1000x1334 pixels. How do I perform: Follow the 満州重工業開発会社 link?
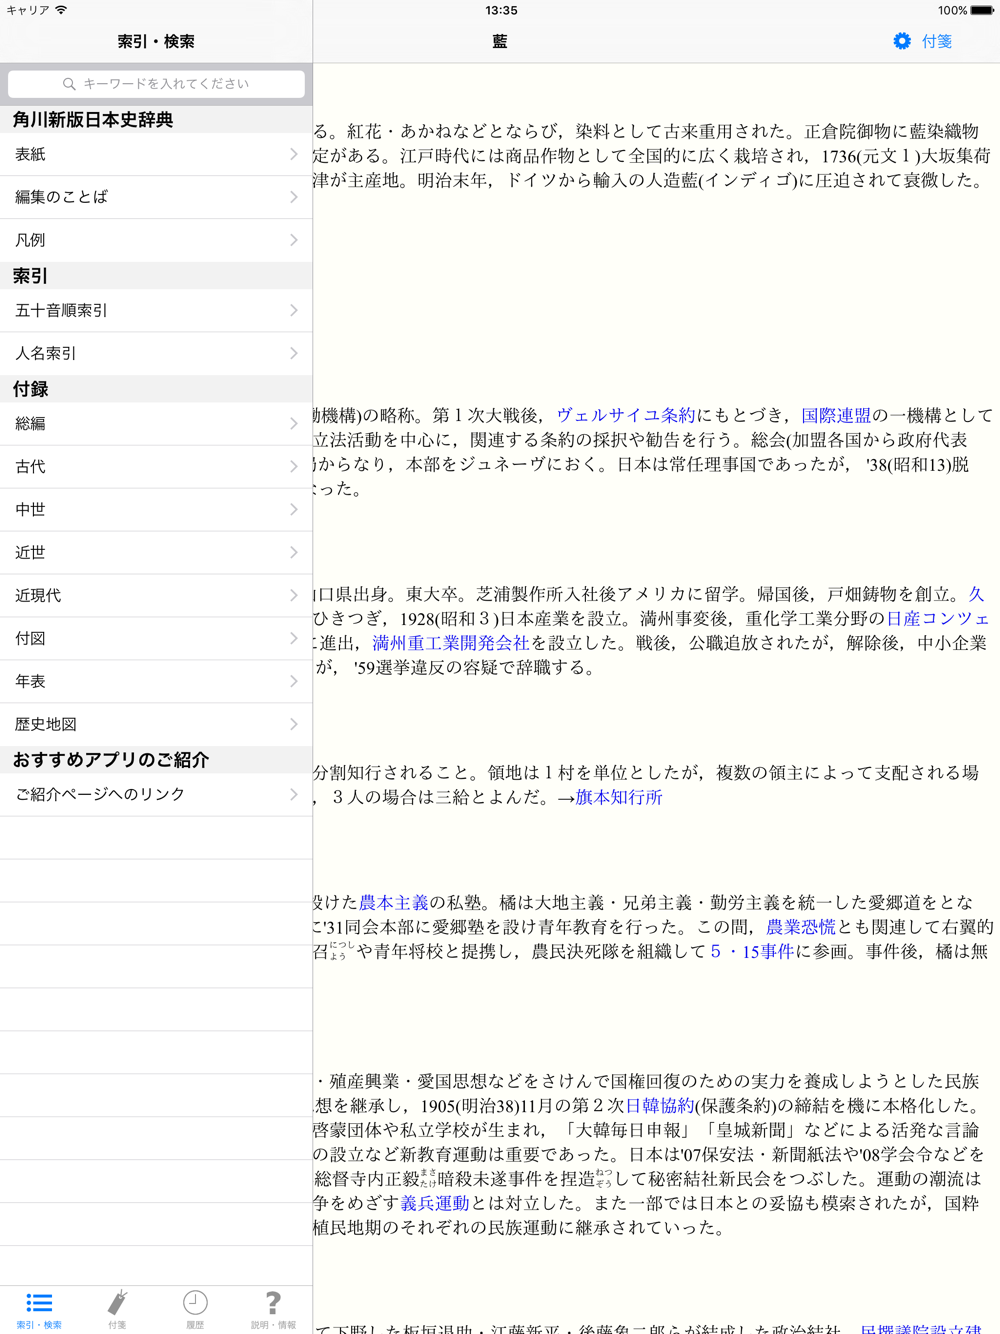coord(450,643)
